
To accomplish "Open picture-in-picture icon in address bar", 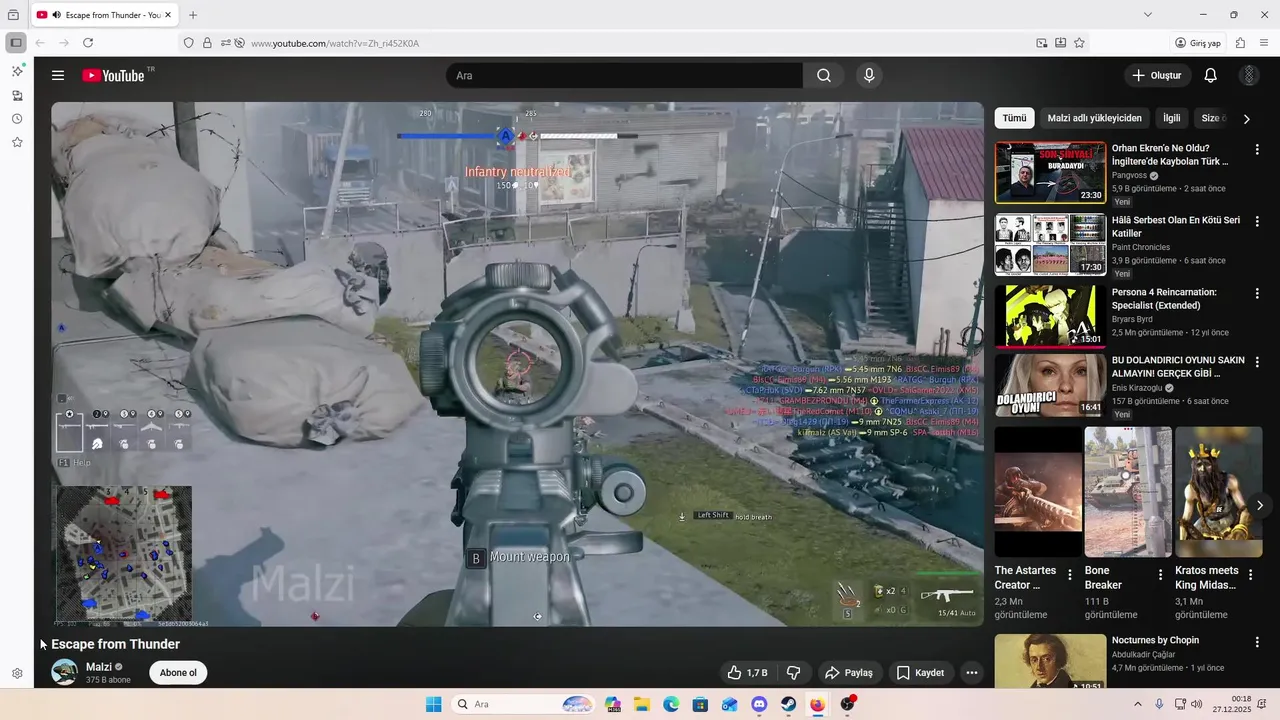I will click(x=1042, y=43).
